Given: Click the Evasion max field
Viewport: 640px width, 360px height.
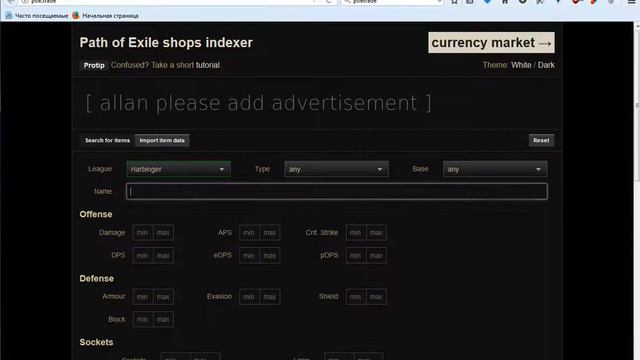Looking at the screenshot, I should pos(270,297).
